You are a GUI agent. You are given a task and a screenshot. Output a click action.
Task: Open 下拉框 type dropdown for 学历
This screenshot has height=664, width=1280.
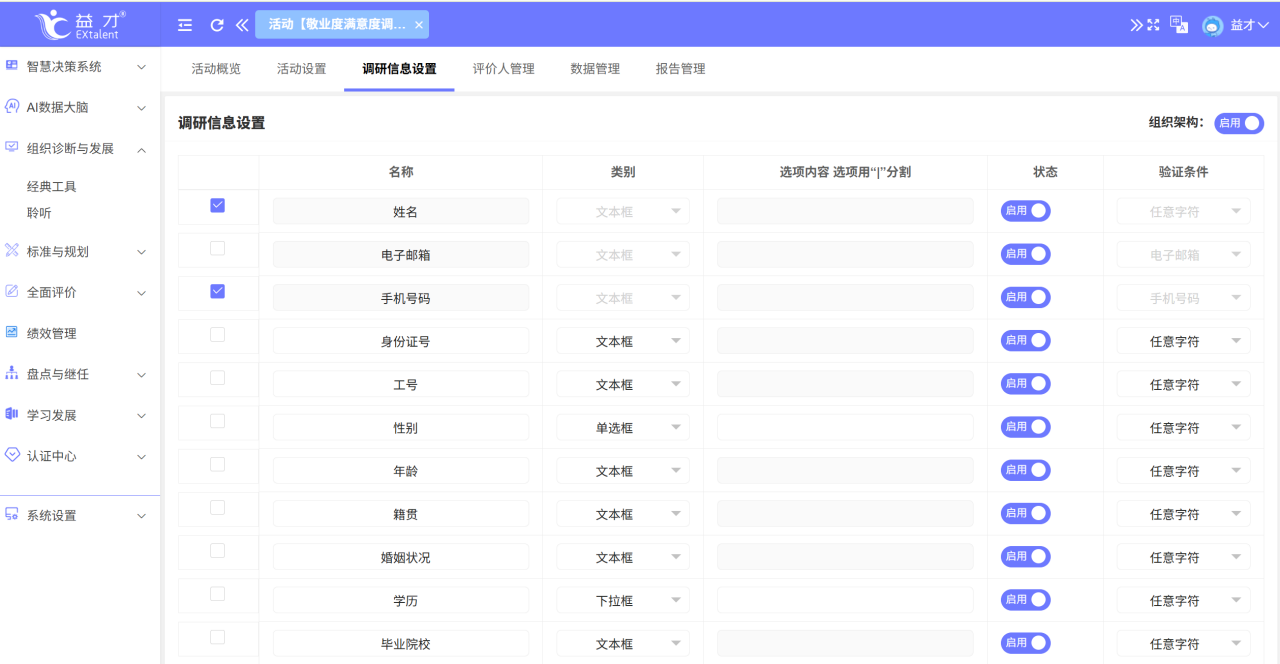623,601
